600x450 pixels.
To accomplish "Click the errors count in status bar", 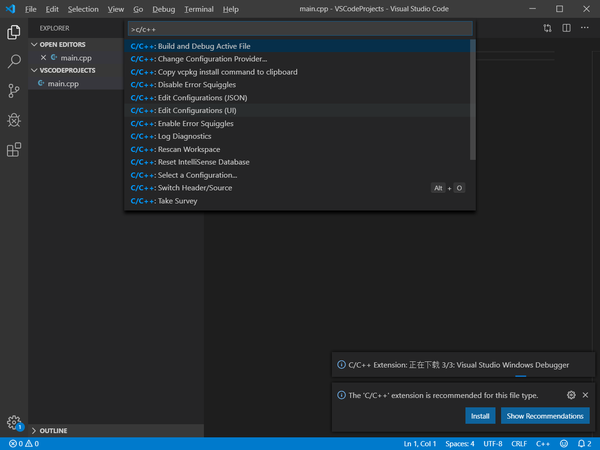I will tap(16, 444).
